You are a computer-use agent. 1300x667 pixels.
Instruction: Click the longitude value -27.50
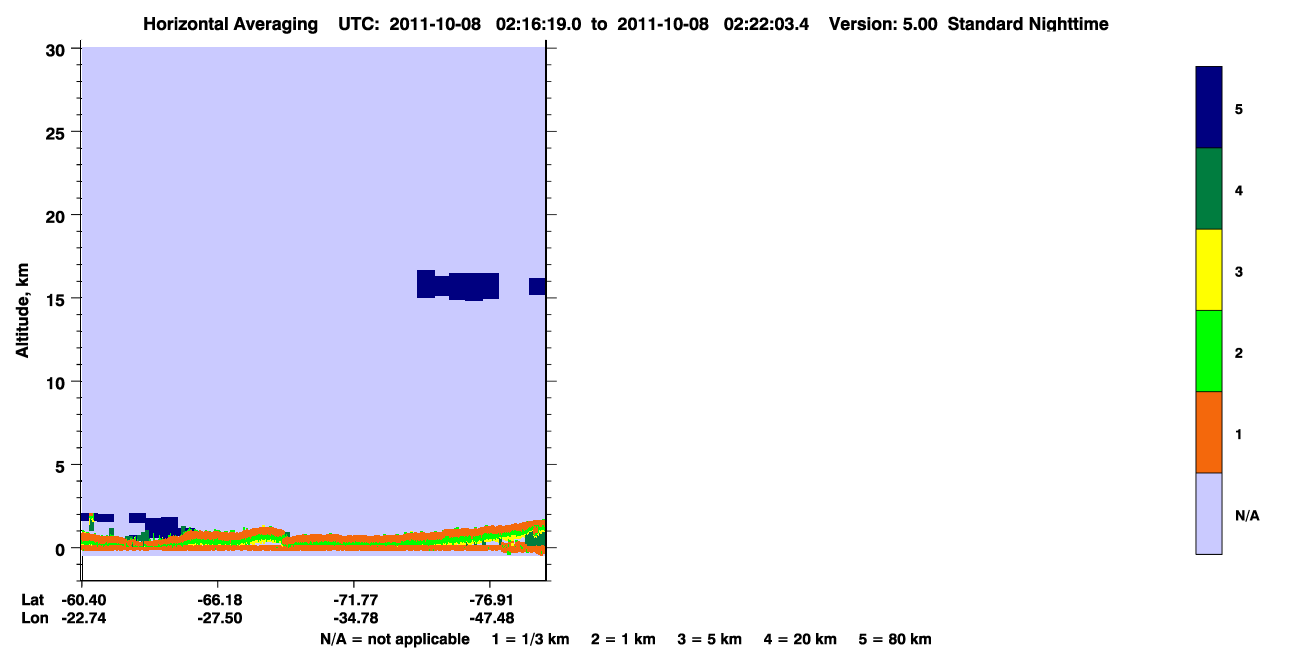pos(219,618)
